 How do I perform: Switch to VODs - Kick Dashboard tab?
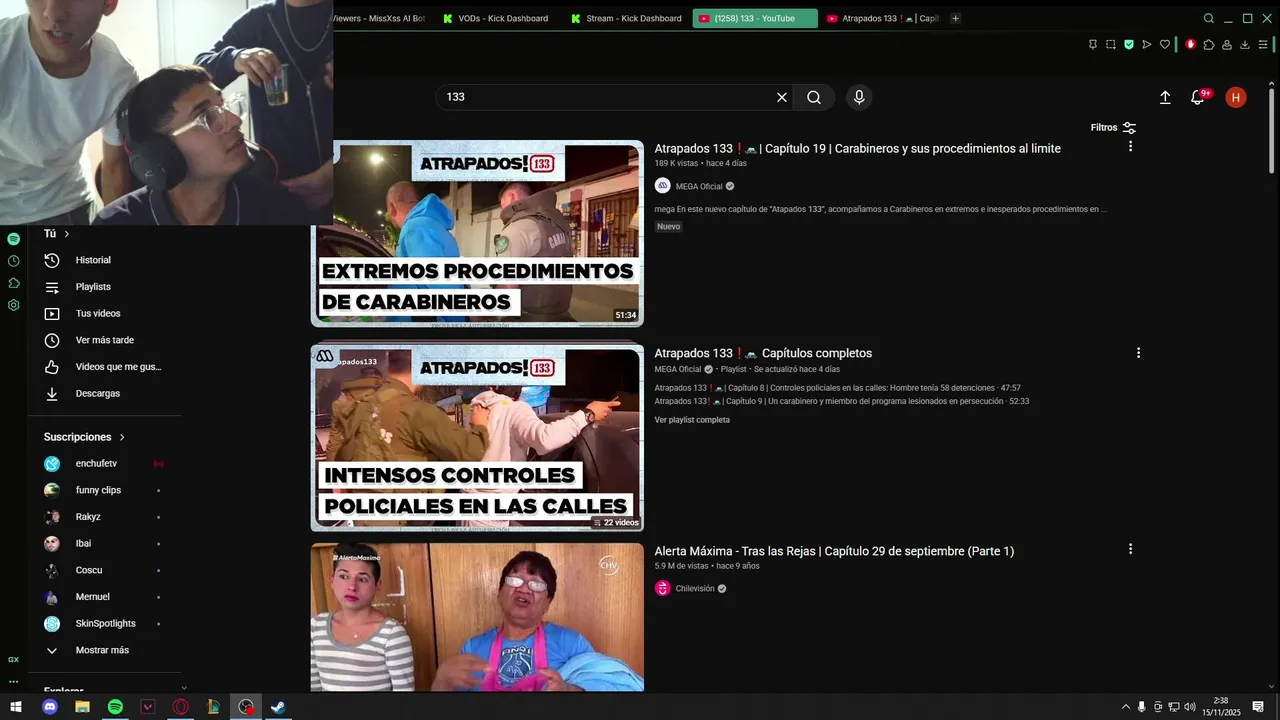495,18
